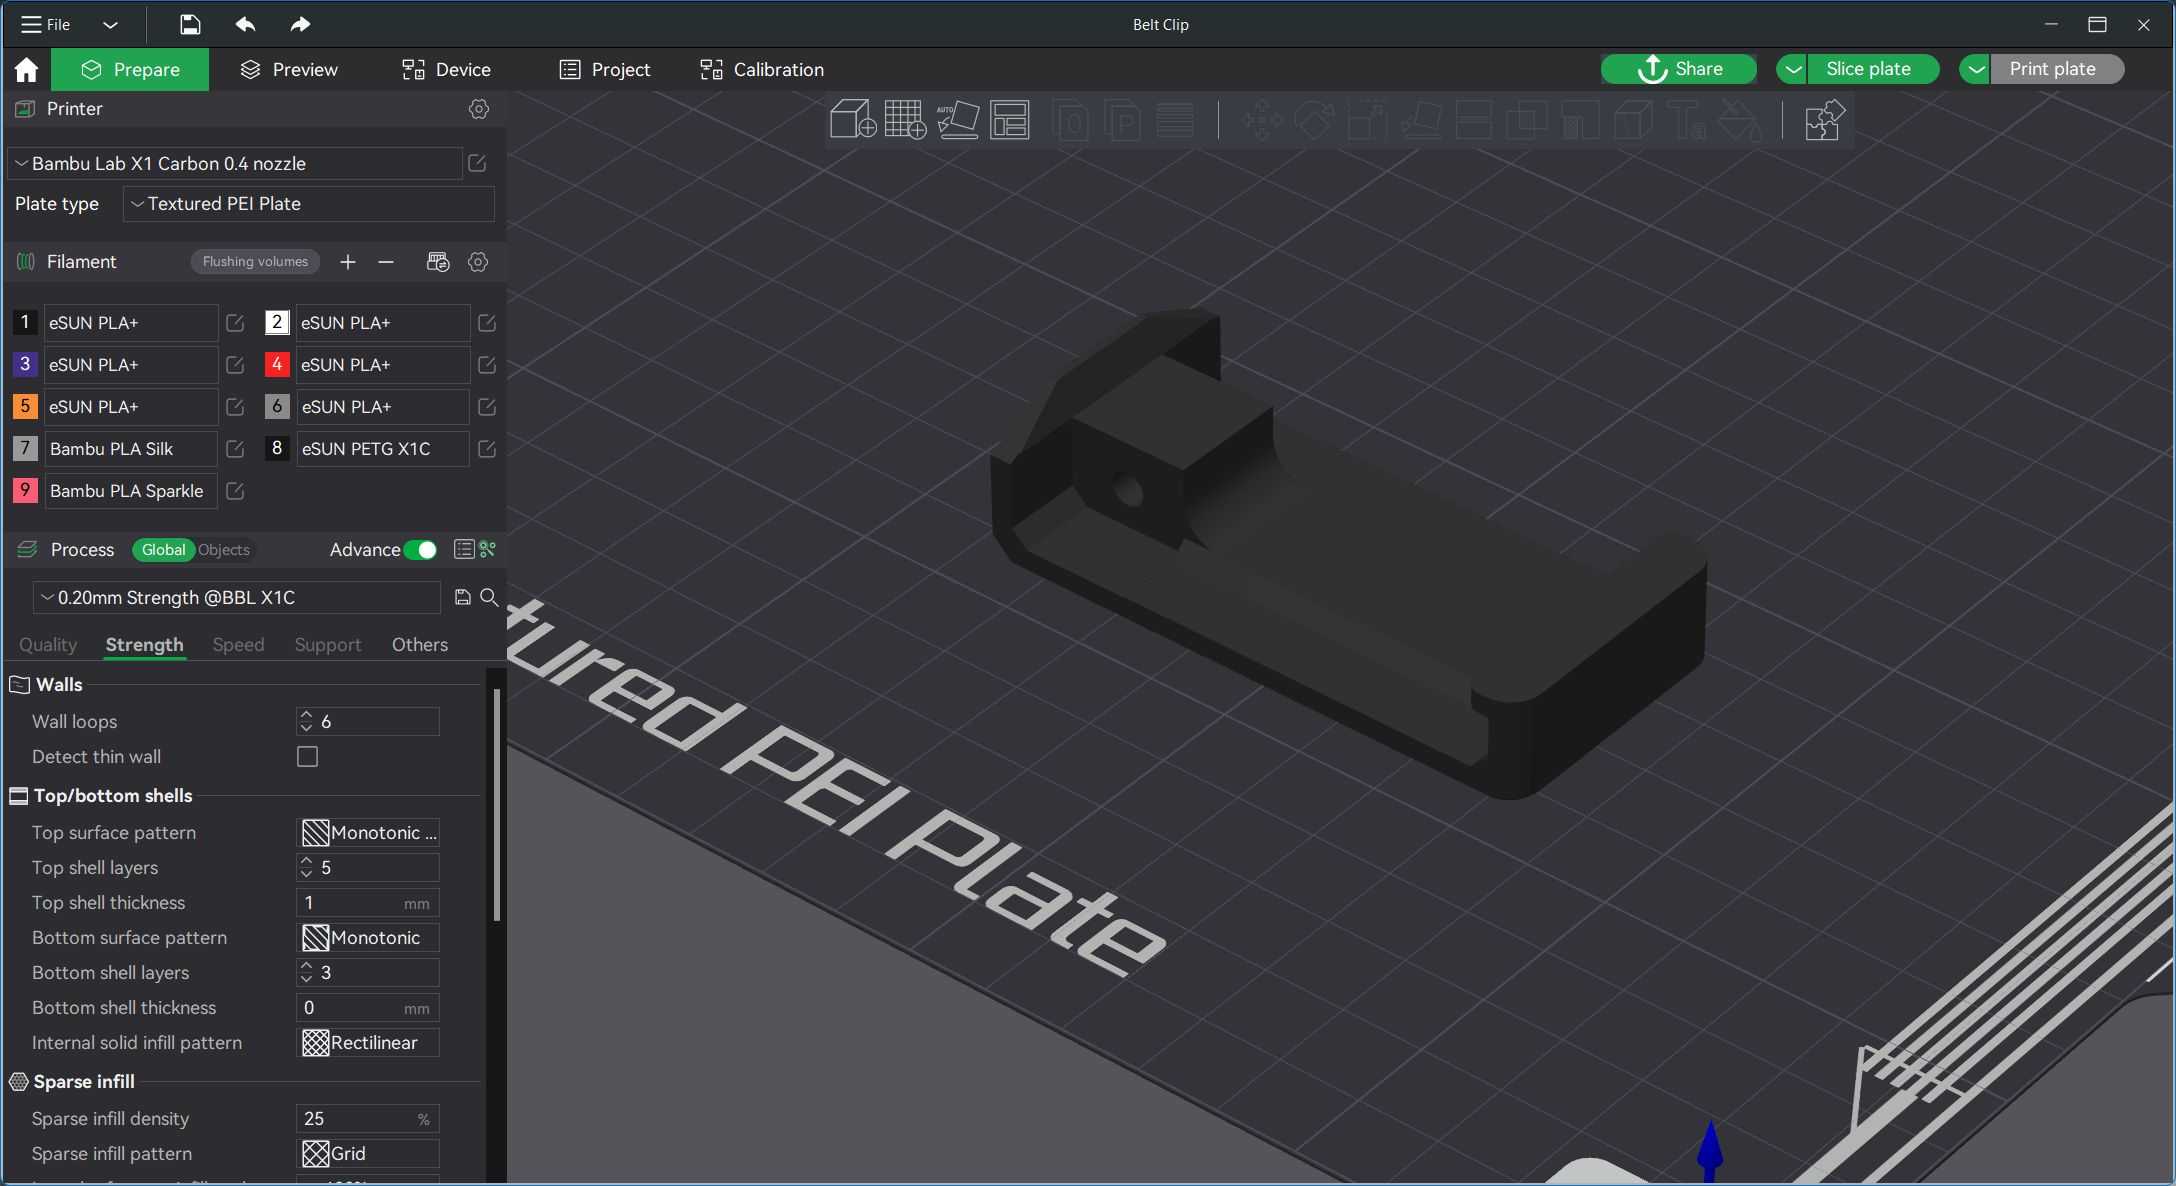The height and width of the screenshot is (1186, 2176).
Task: Add a new filament with plus icon
Action: 347,262
